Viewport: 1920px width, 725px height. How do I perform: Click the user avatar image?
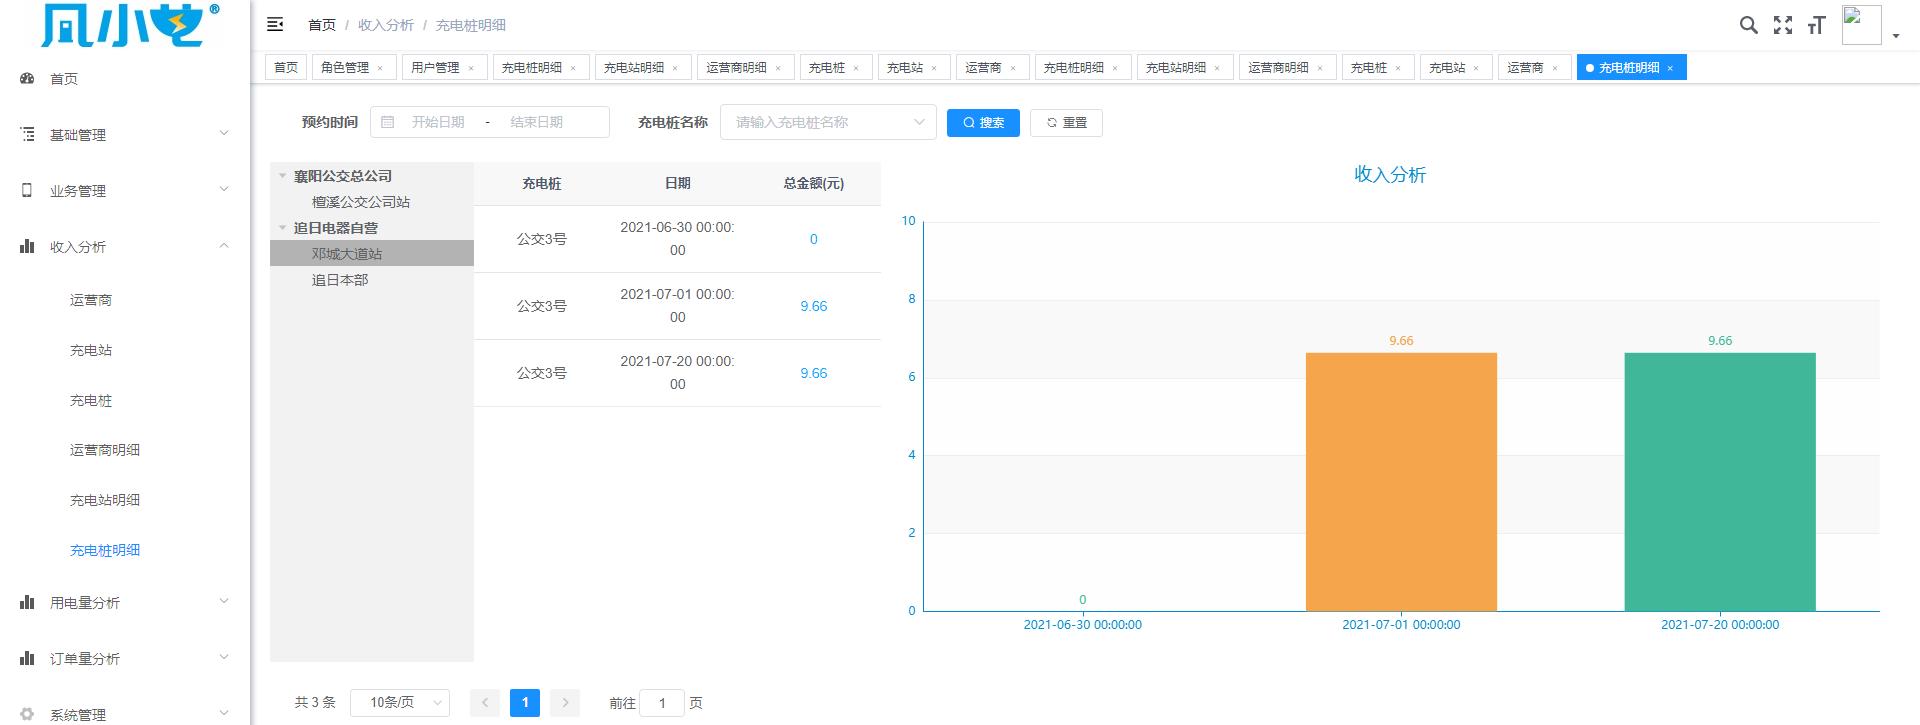pos(1861,25)
